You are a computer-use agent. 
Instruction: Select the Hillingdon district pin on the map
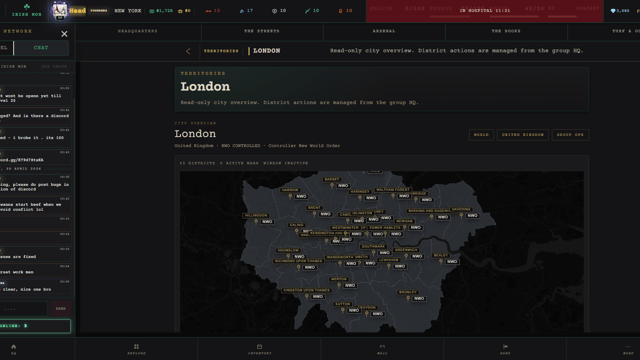[256, 222]
